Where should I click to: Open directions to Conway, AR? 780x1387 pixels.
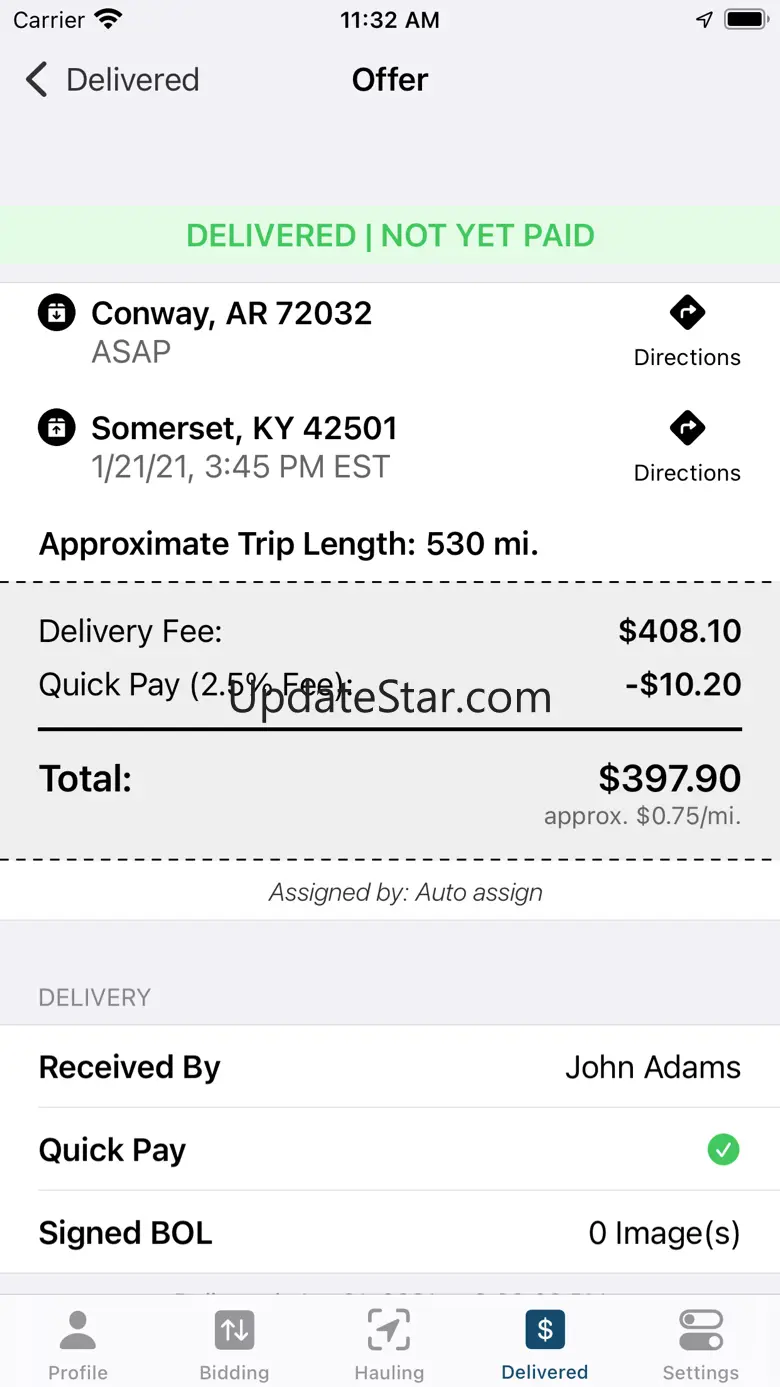687,332
